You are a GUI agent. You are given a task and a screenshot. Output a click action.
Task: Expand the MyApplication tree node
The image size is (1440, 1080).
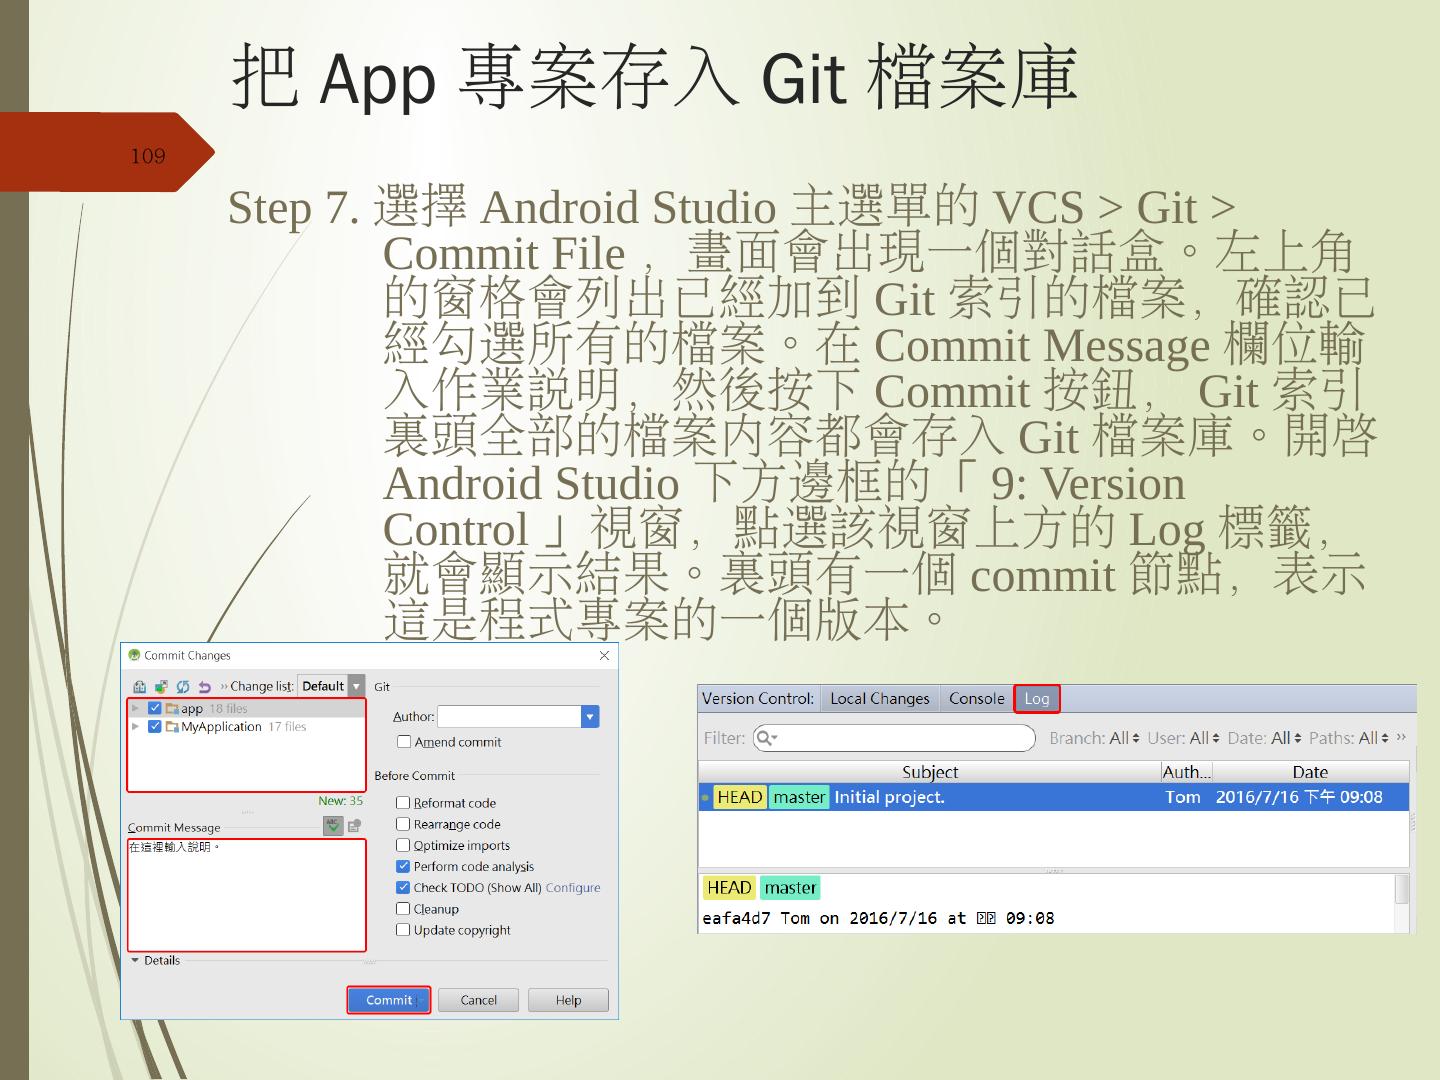coord(136,727)
